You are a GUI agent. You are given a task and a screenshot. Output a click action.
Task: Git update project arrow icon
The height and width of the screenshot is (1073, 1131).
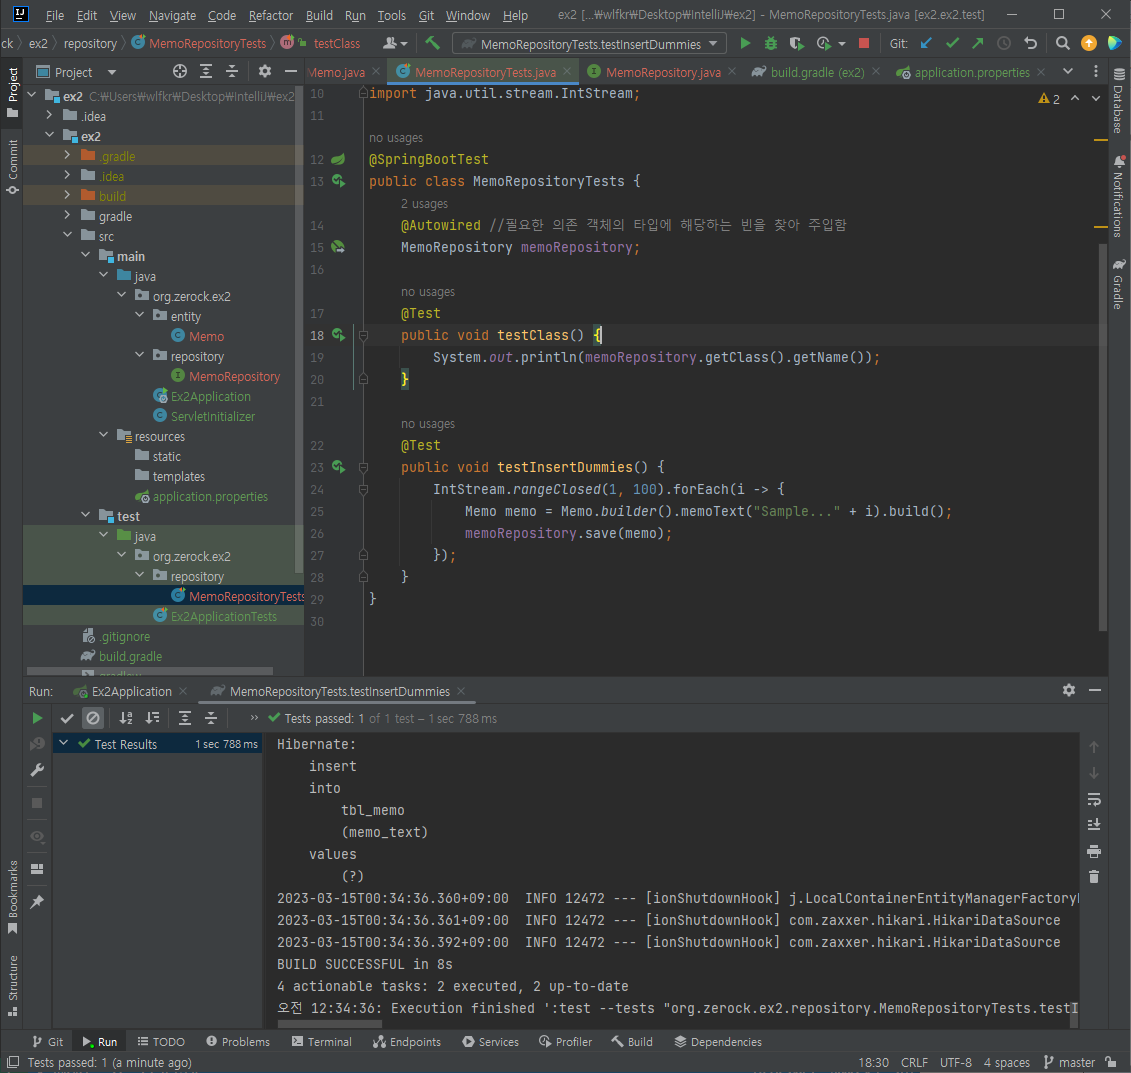pyautogui.click(x=926, y=43)
